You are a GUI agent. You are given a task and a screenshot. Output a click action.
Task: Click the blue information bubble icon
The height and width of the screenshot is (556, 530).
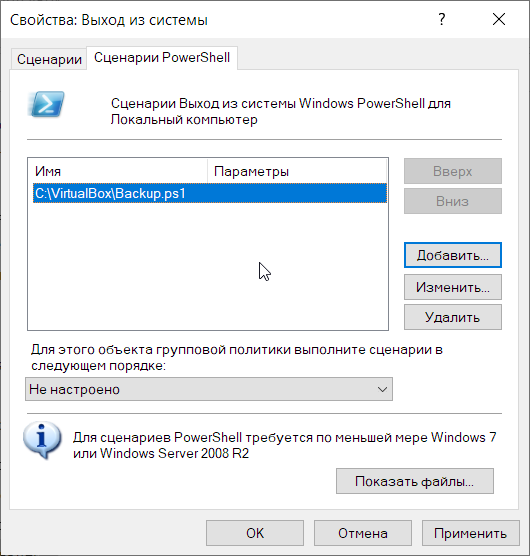(42, 440)
